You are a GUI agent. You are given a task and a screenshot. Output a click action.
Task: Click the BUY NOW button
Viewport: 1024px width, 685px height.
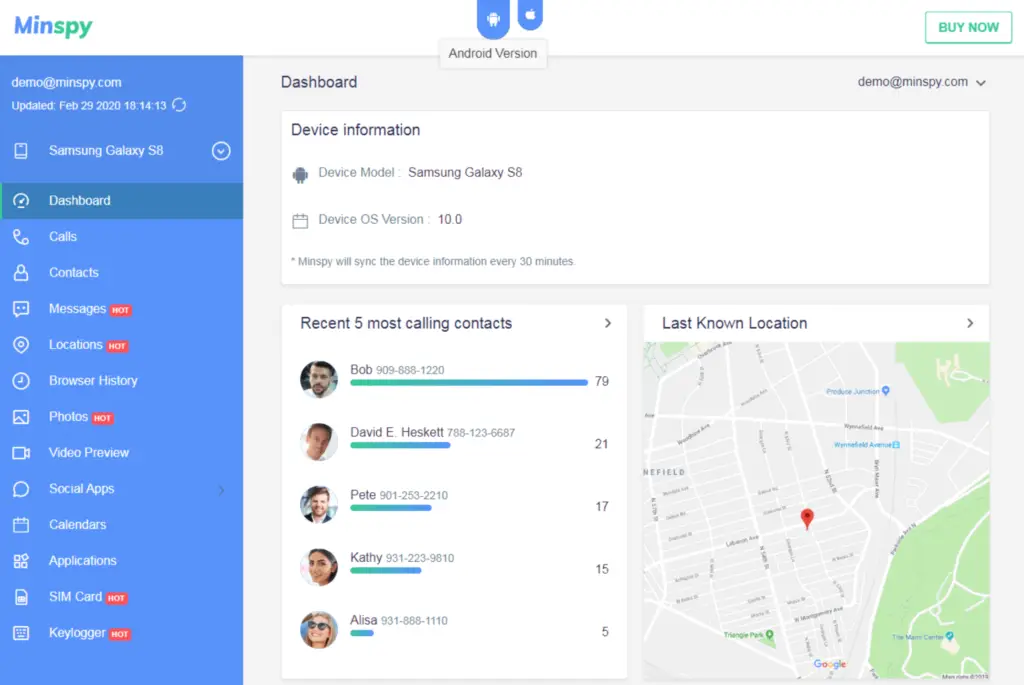point(967,28)
